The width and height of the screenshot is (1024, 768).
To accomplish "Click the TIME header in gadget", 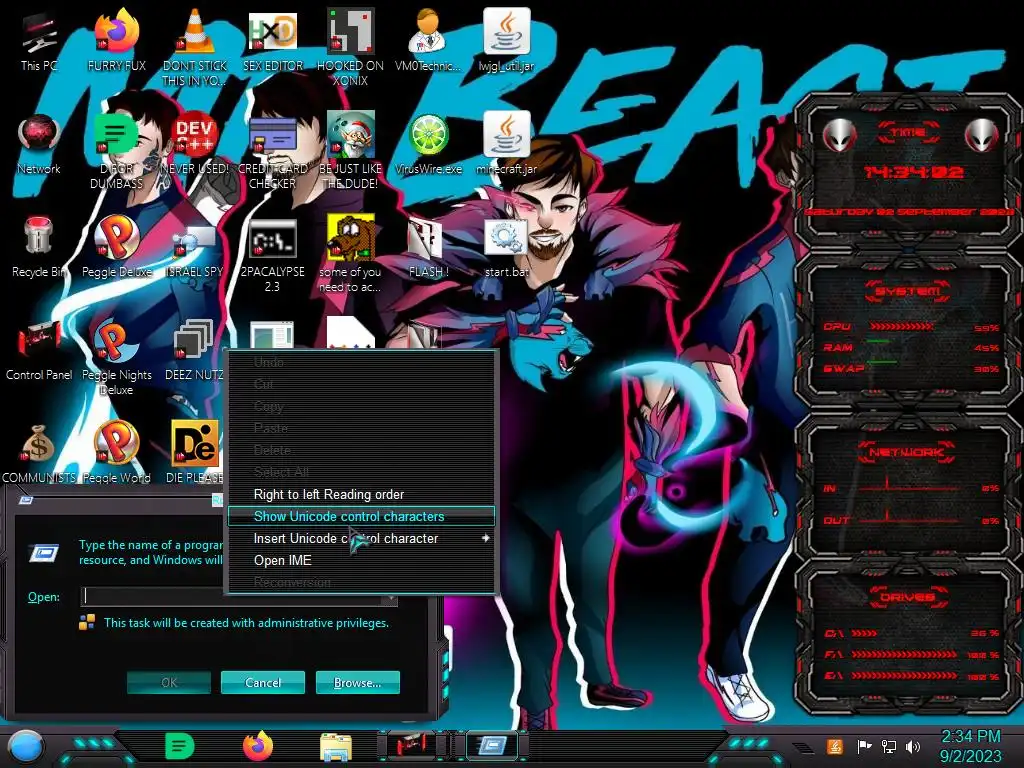I will (908, 132).
